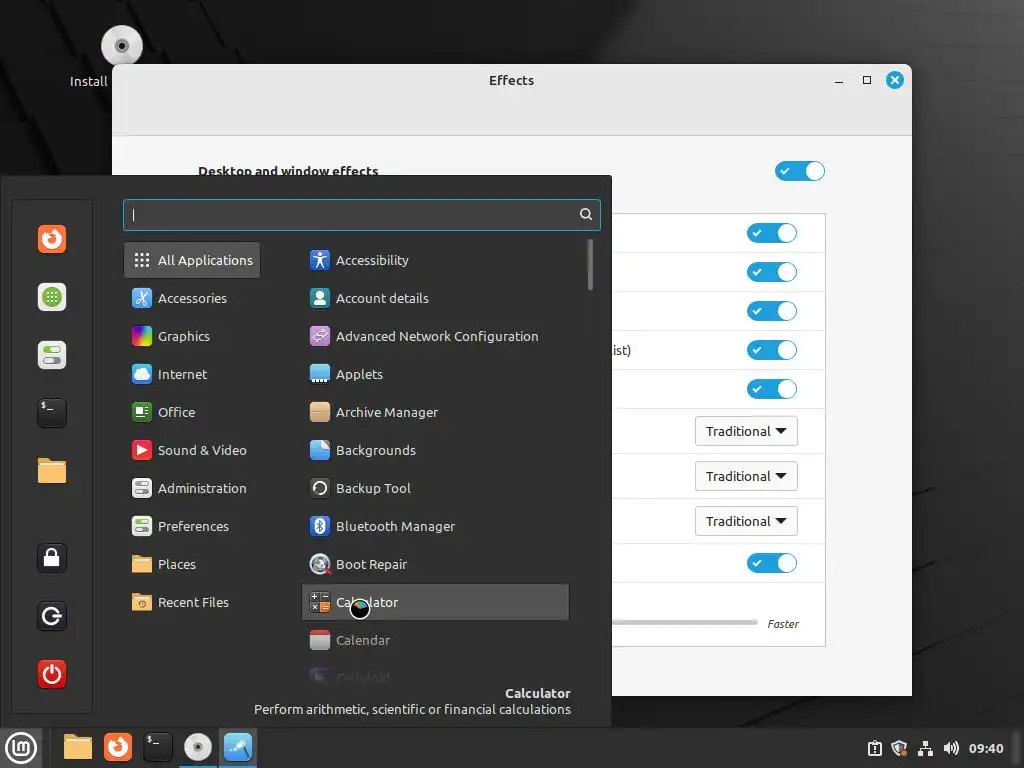Toggle switch in row ending 'ist)'
Screen dimensions: 1024x768
click(x=771, y=350)
